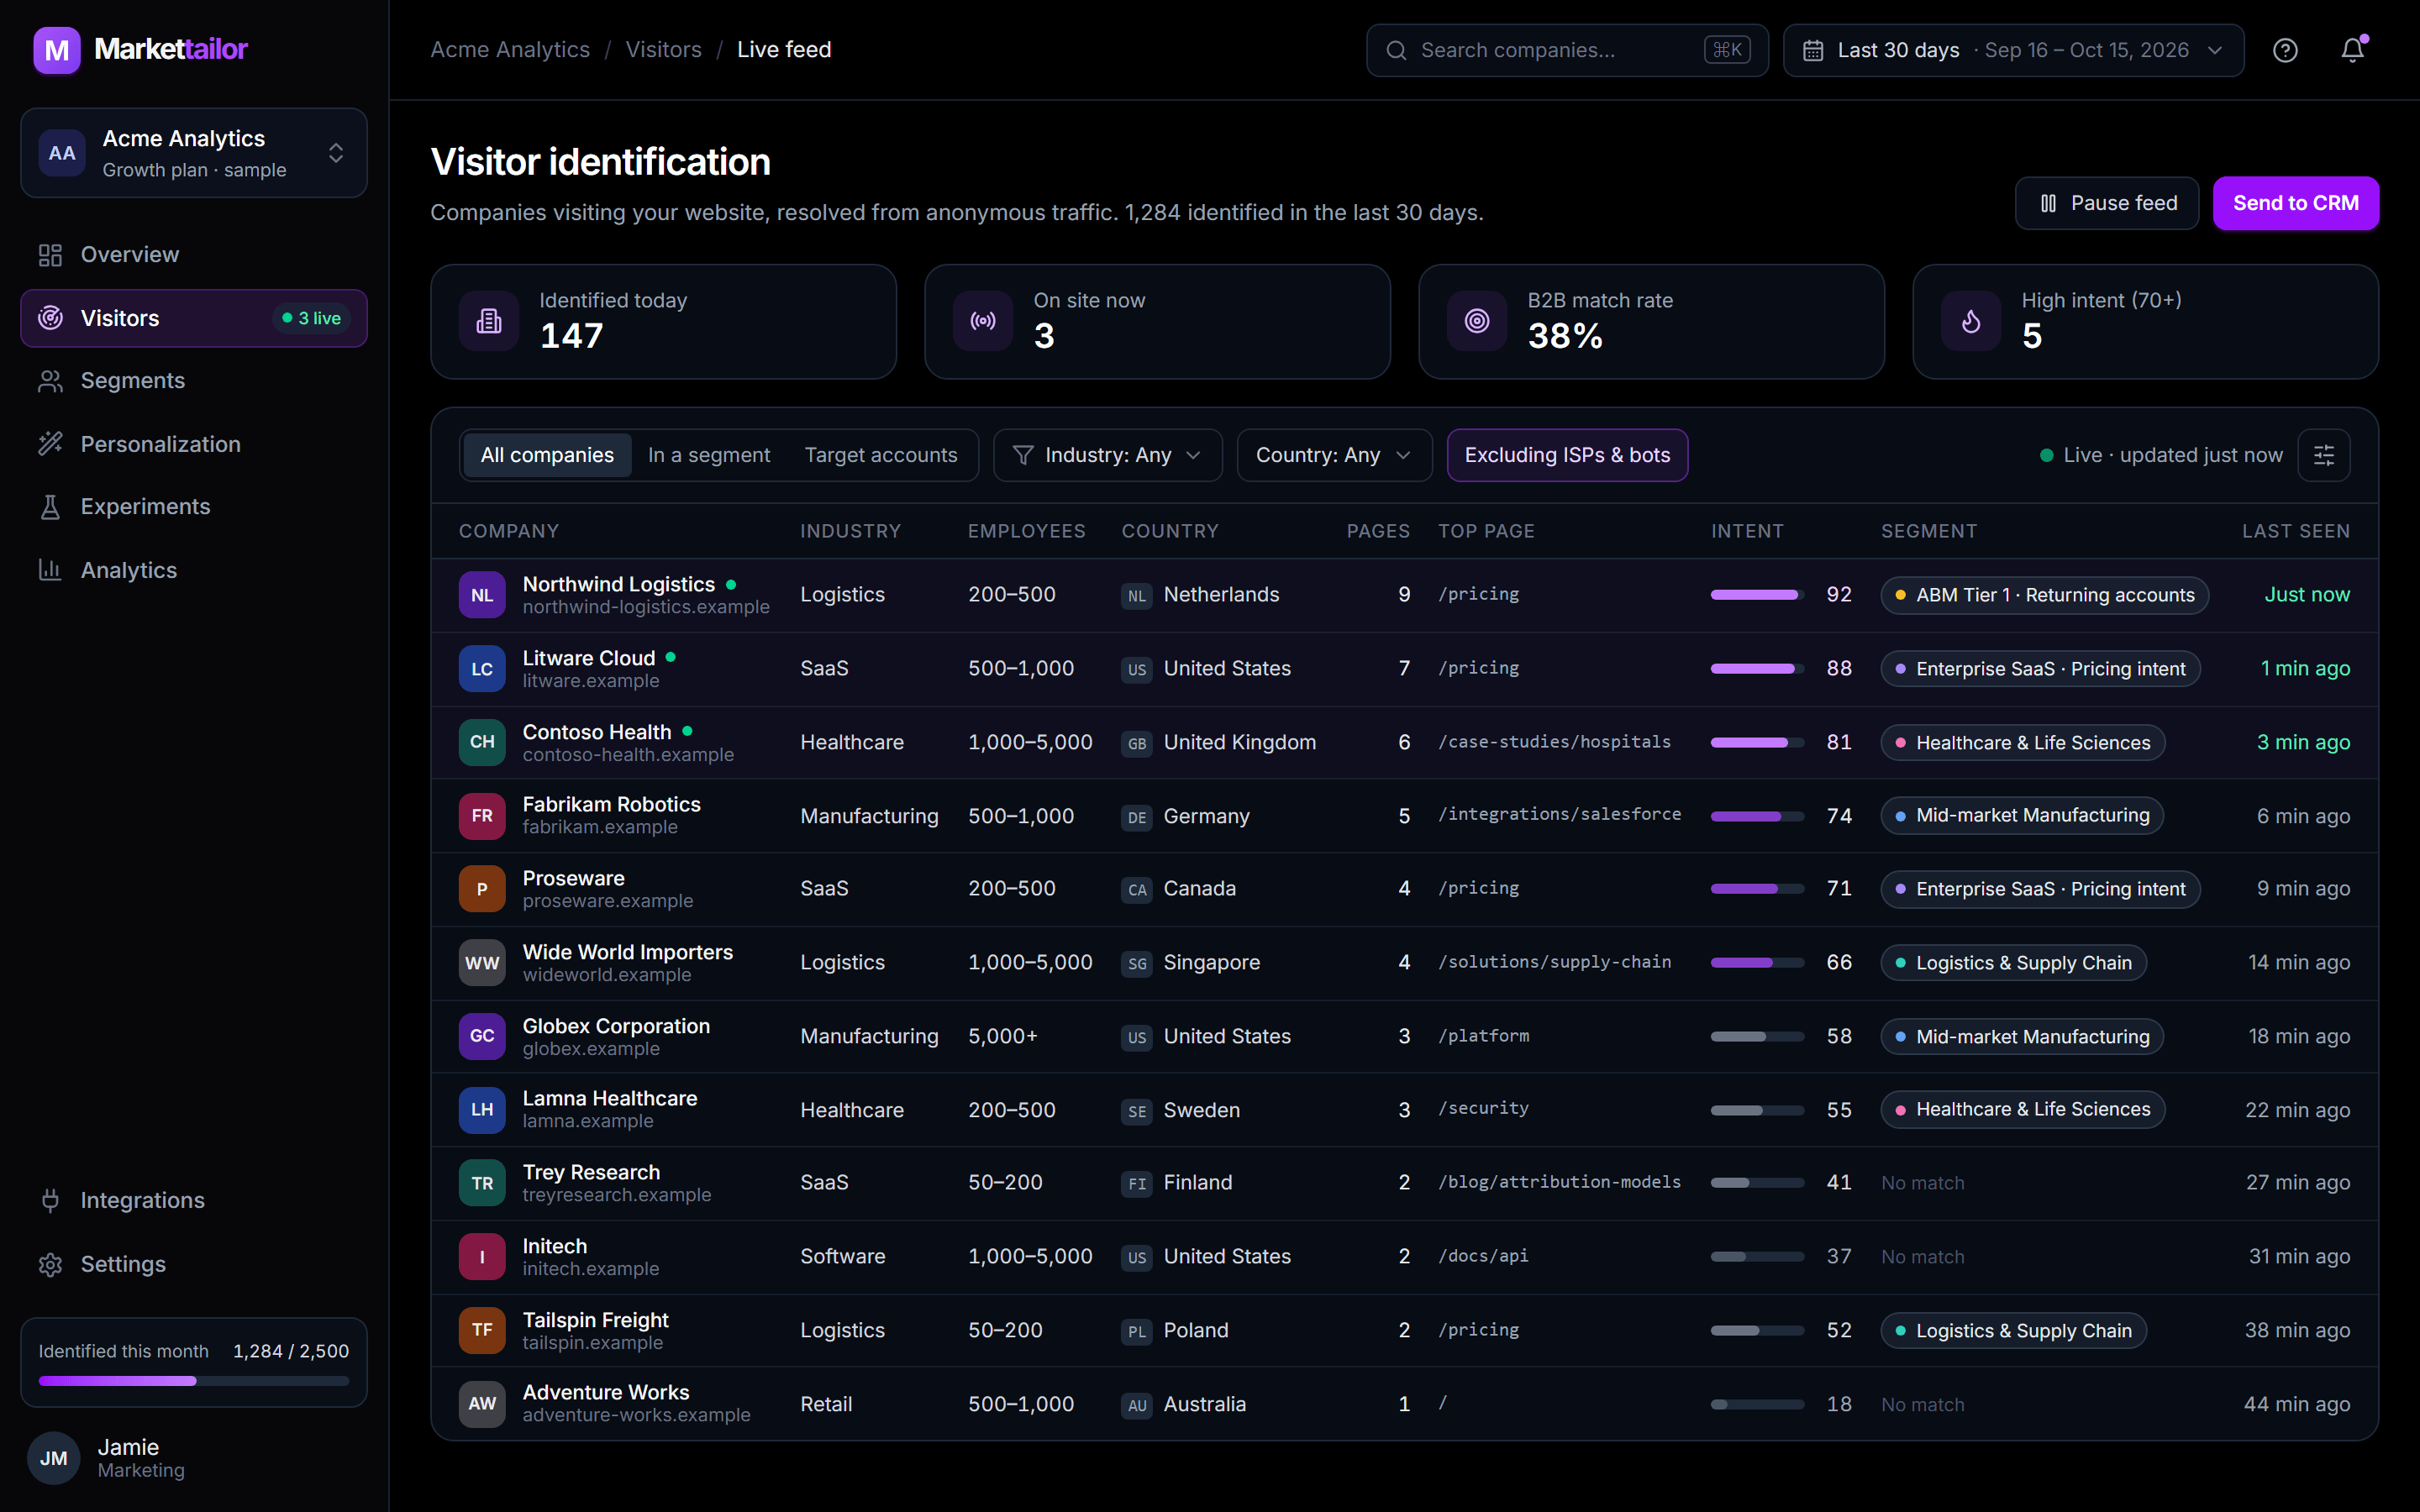
Task: Click the JM user avatar for Jamie
Action: point(54,1458)
